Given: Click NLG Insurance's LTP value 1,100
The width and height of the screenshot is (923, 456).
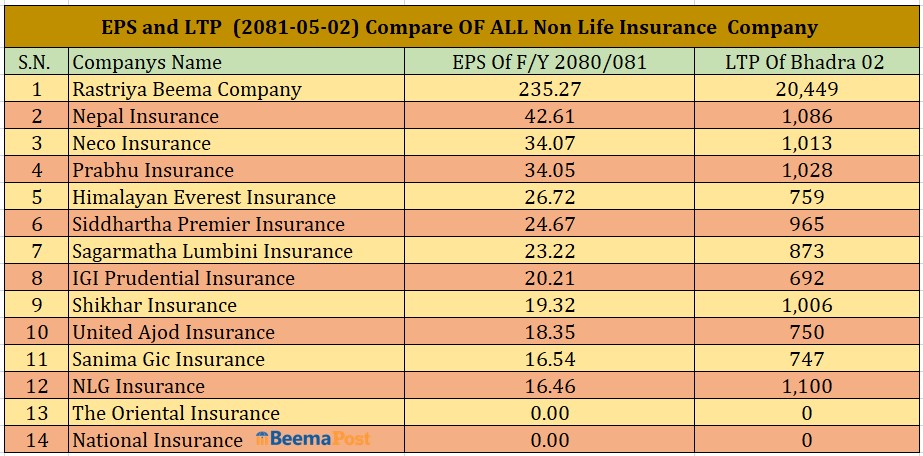Looking at the screenshot, I should (805, 386).
